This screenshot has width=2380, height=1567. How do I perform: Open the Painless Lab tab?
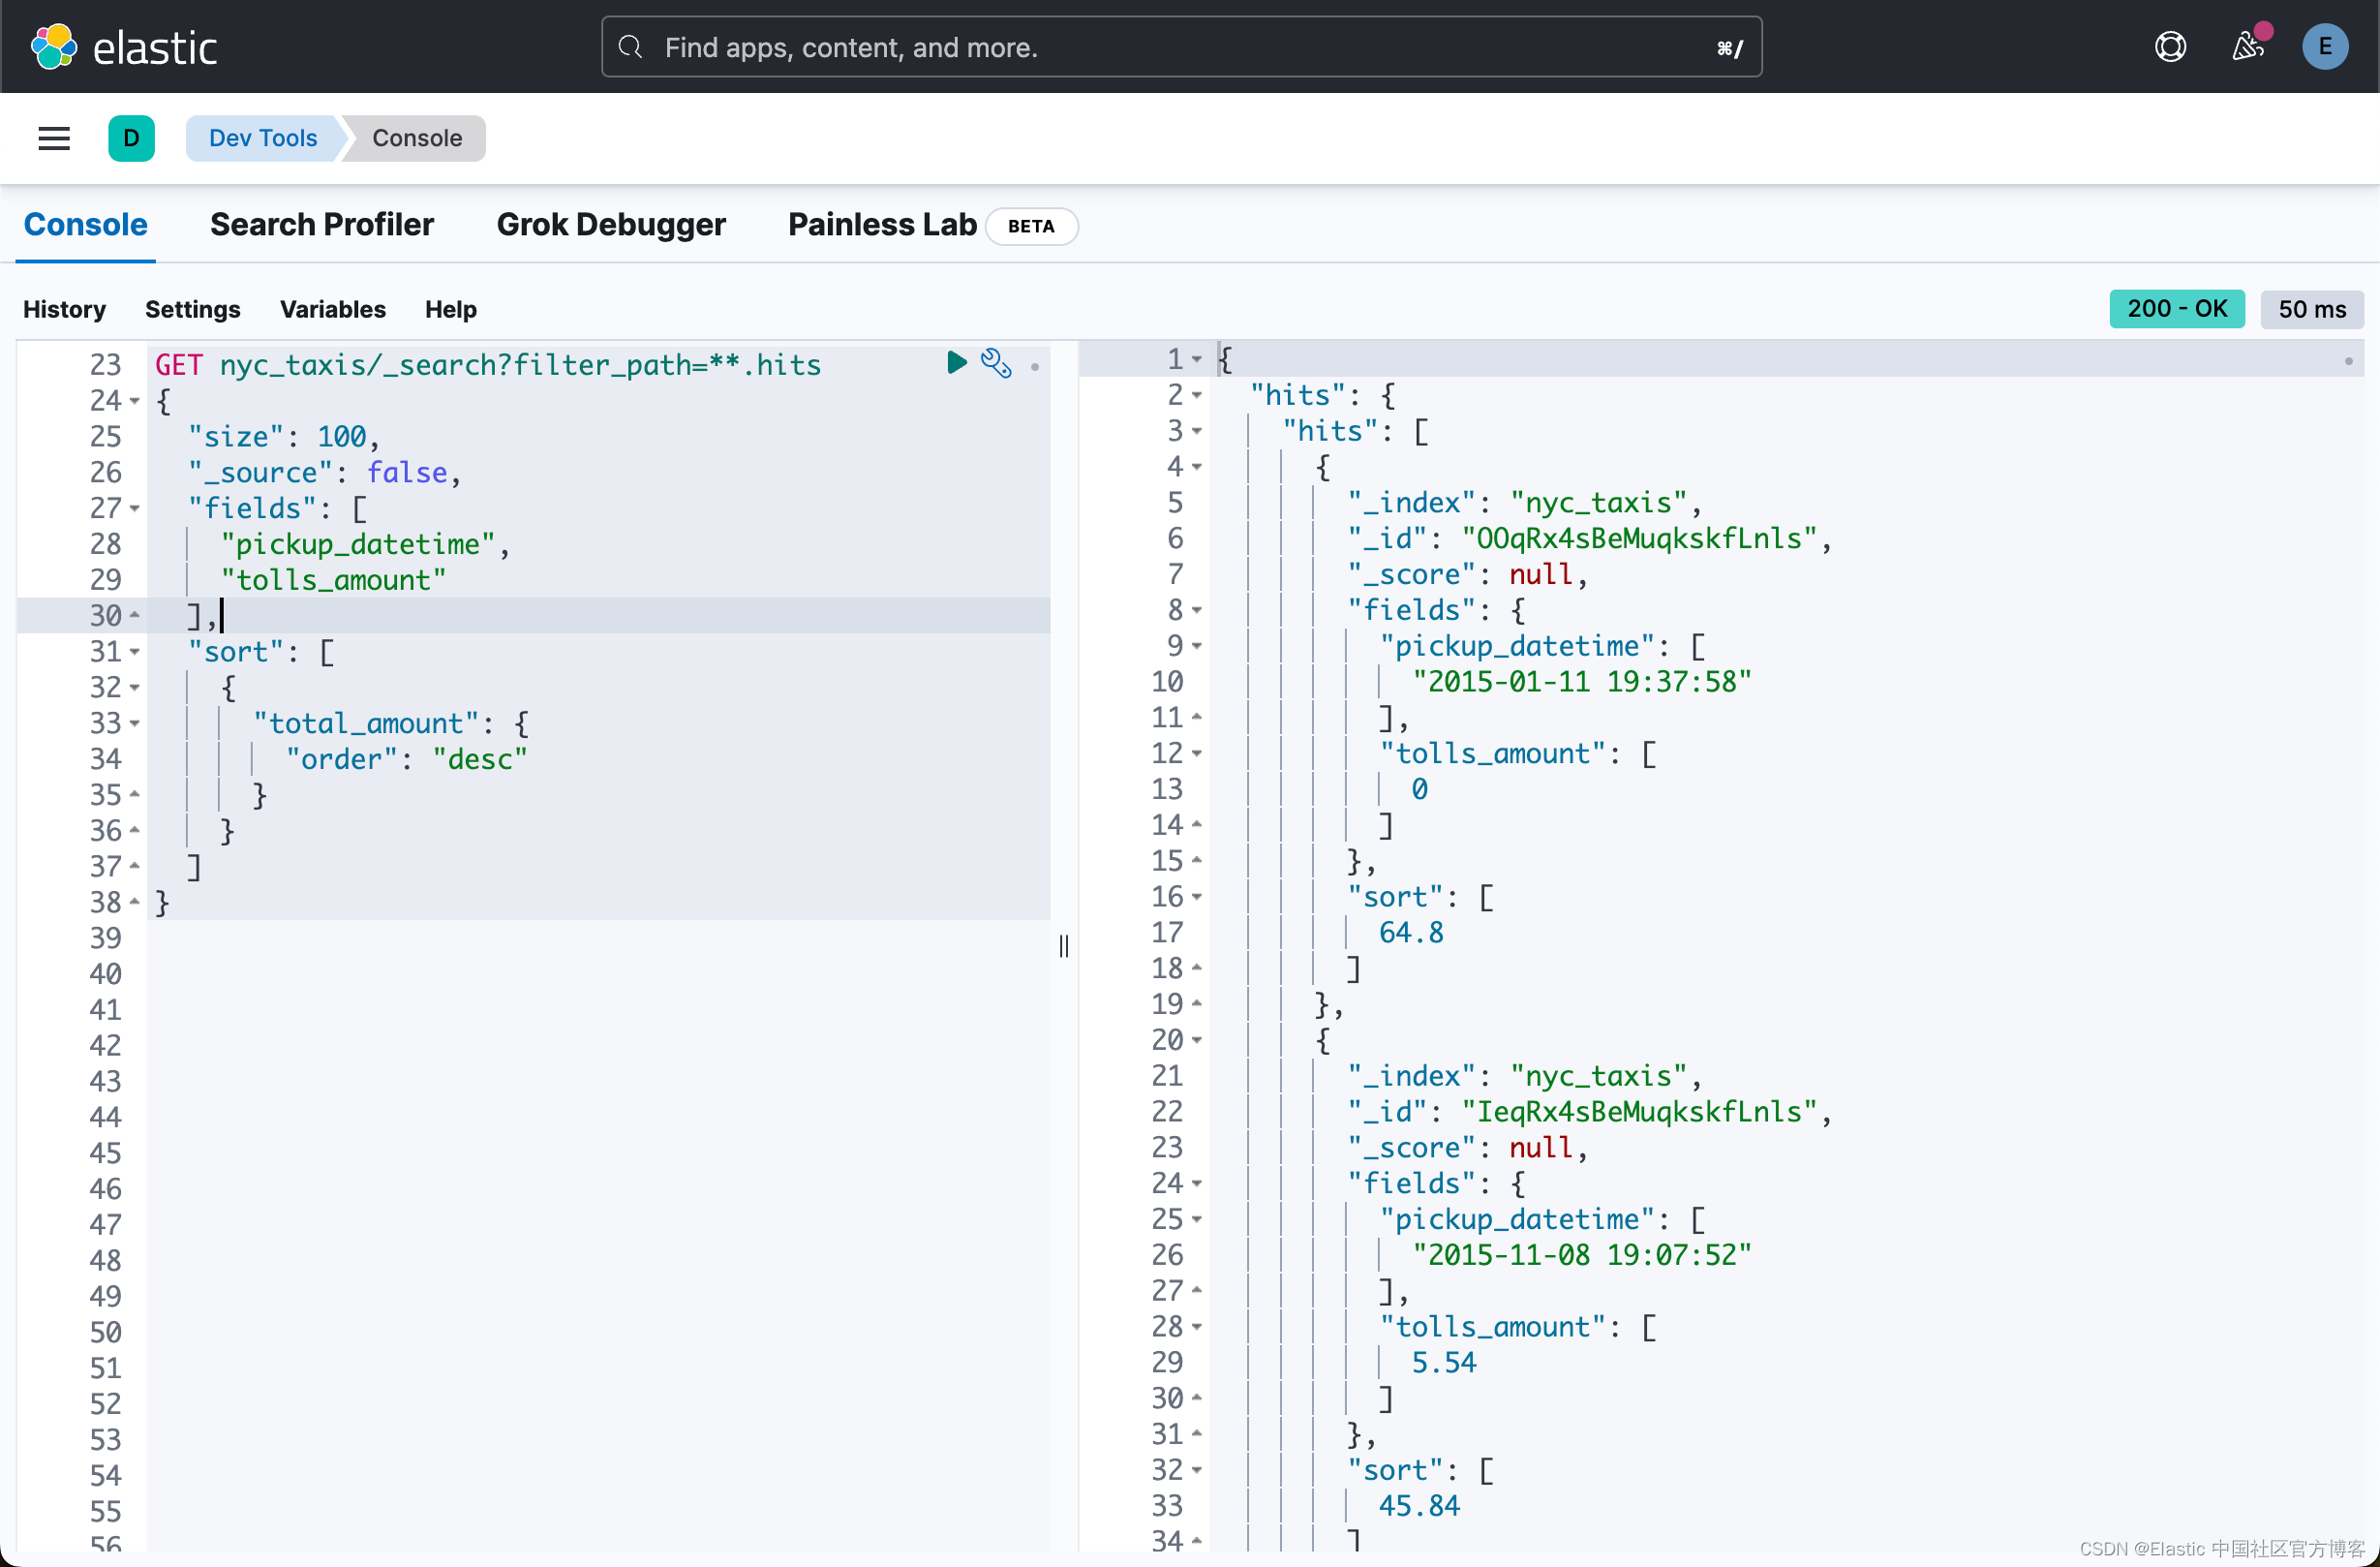(x=881, y=225)
